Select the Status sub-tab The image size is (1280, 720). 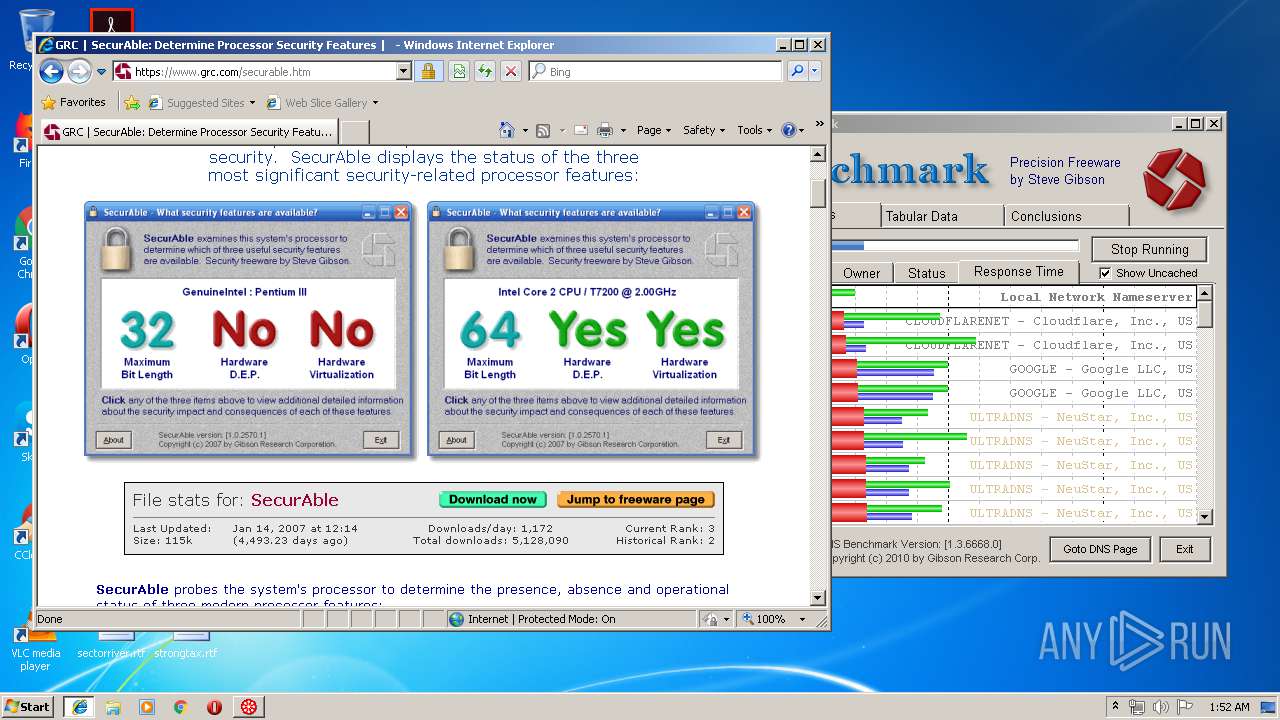(x=926, y=273)
